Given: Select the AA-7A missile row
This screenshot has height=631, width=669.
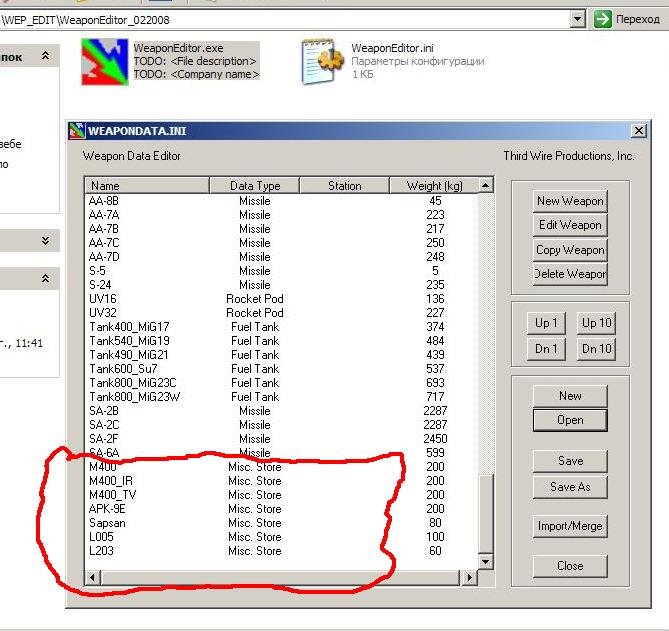Looking at the screenshot, I should click(x=281, y=215).
